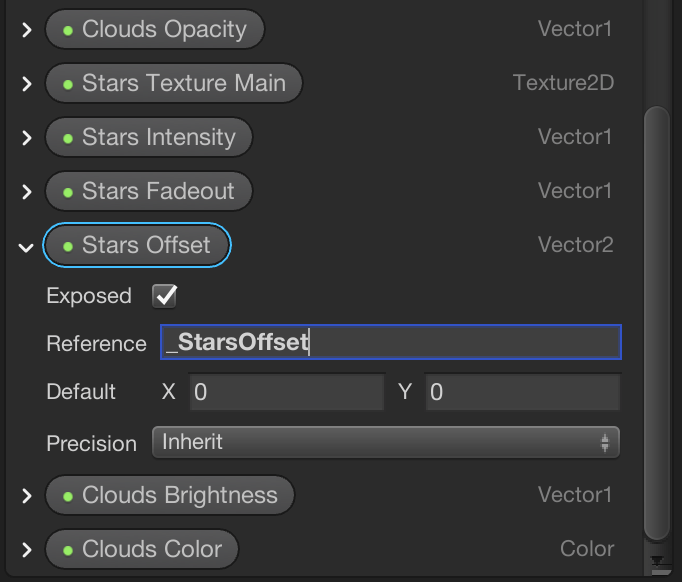Click the Reference field containing _StarsOffset

point(390,343)
